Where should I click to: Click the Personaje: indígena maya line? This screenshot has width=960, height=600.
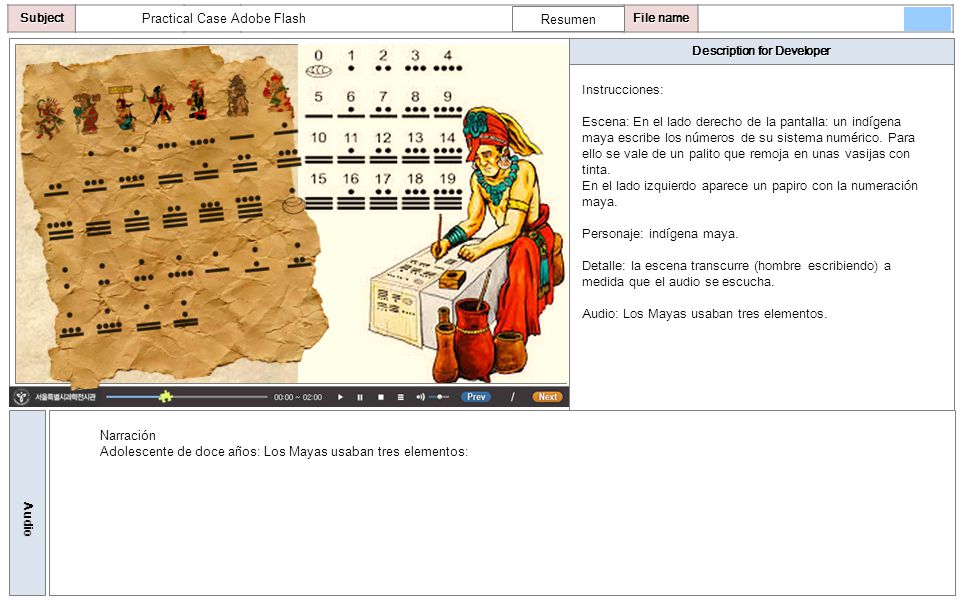click(660, 233)
